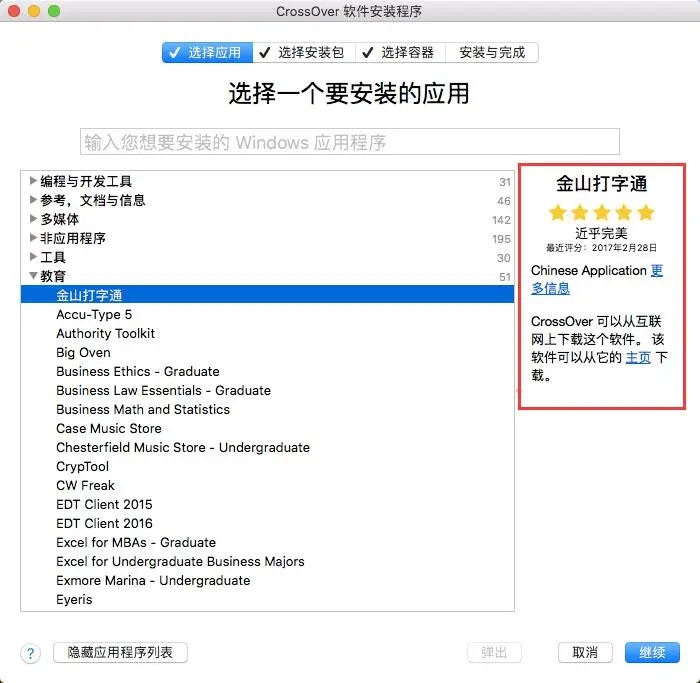Image resolution: width=700 pixels, height=683 pixels.
Task: Click the 取消 button
Action: [x=585, y=653]
